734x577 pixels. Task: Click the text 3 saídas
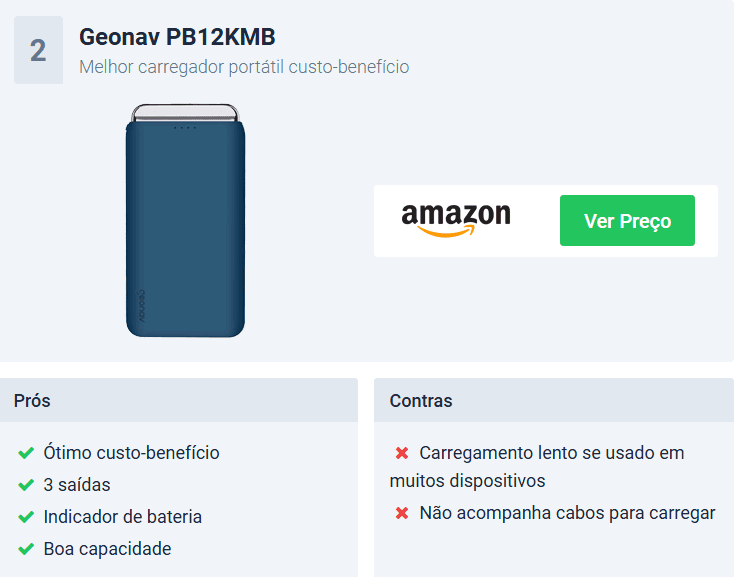[x=77, y=485]
